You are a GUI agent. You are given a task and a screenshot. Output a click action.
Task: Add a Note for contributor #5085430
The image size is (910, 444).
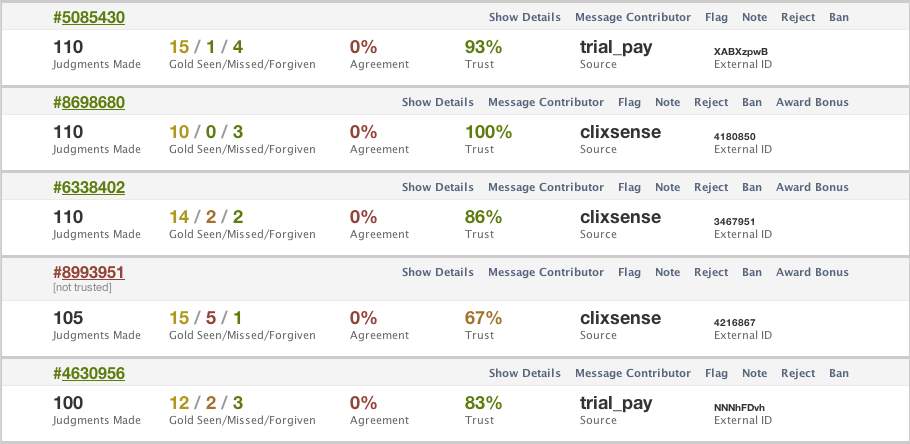(x=754, y=17)
